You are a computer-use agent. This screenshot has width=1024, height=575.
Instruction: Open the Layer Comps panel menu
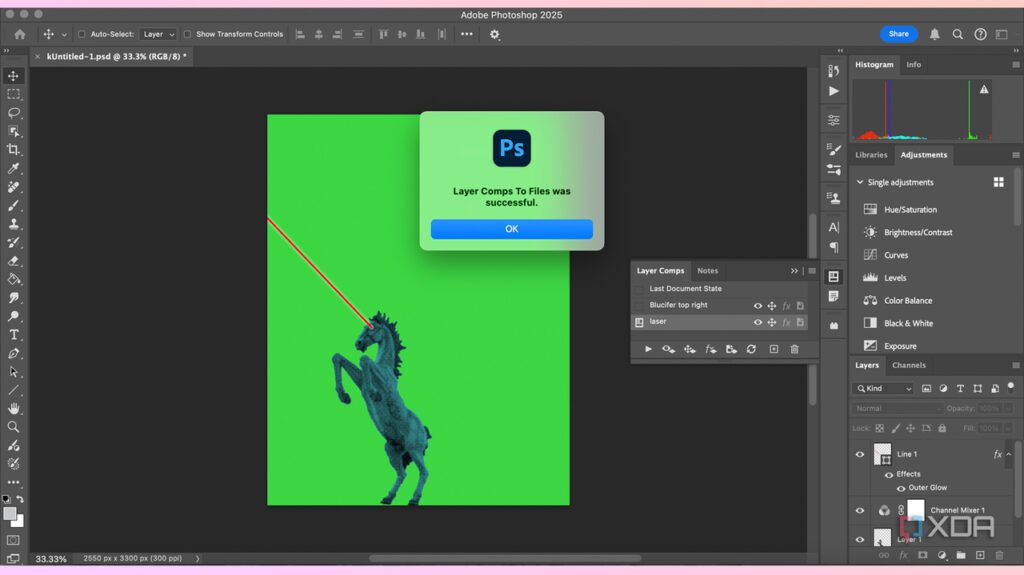click(x=812, y=271)
